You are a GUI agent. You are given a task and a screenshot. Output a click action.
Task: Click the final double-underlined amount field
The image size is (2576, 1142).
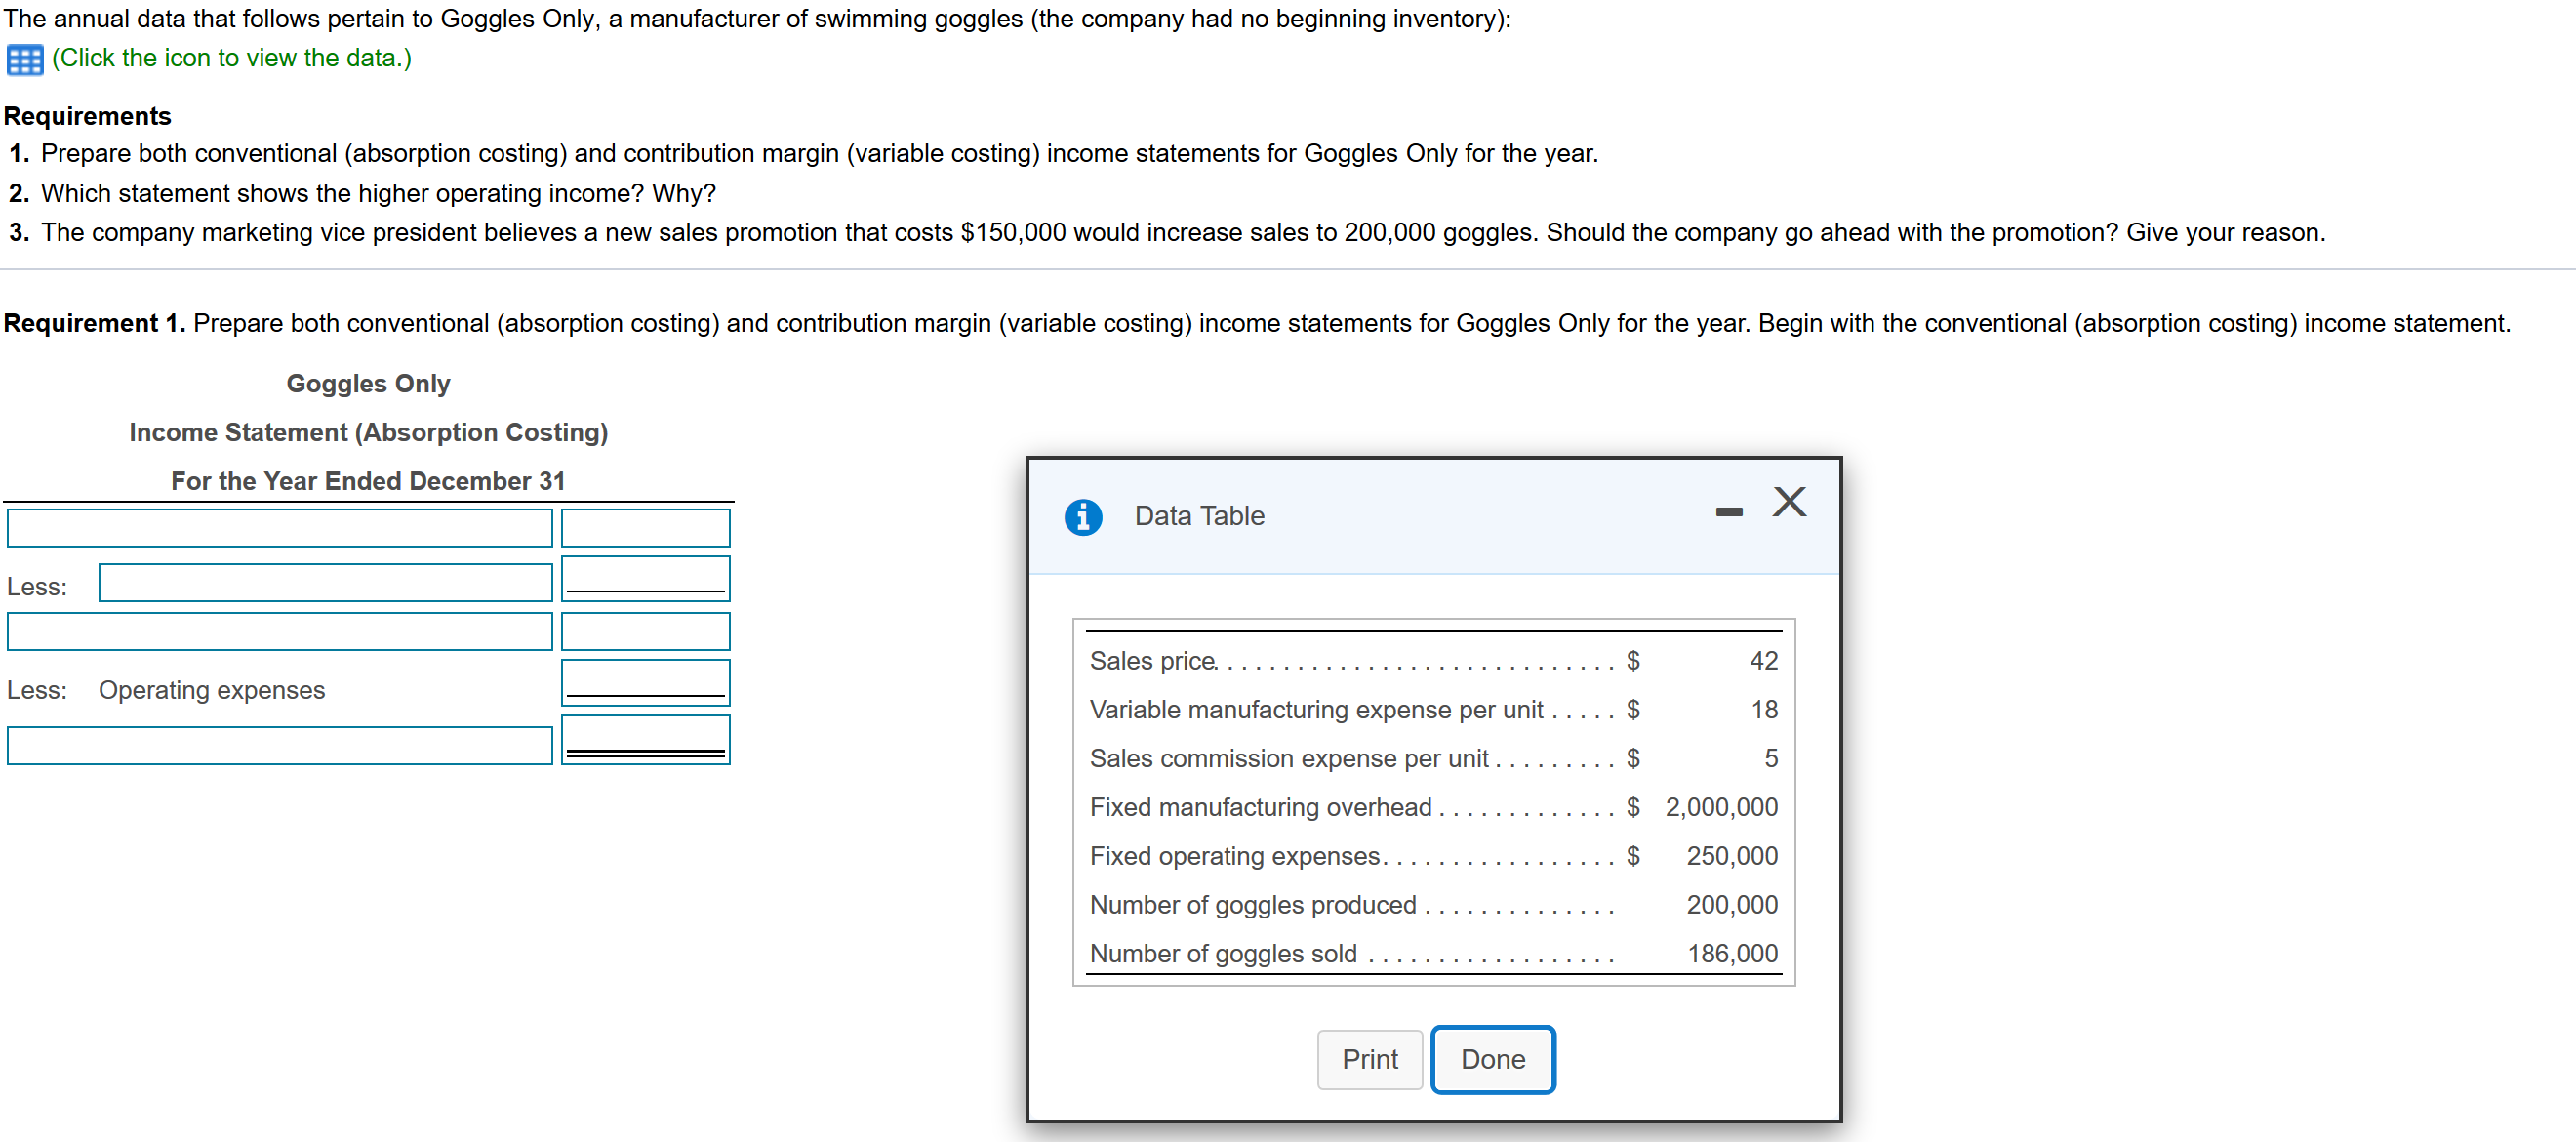point(645,738)
